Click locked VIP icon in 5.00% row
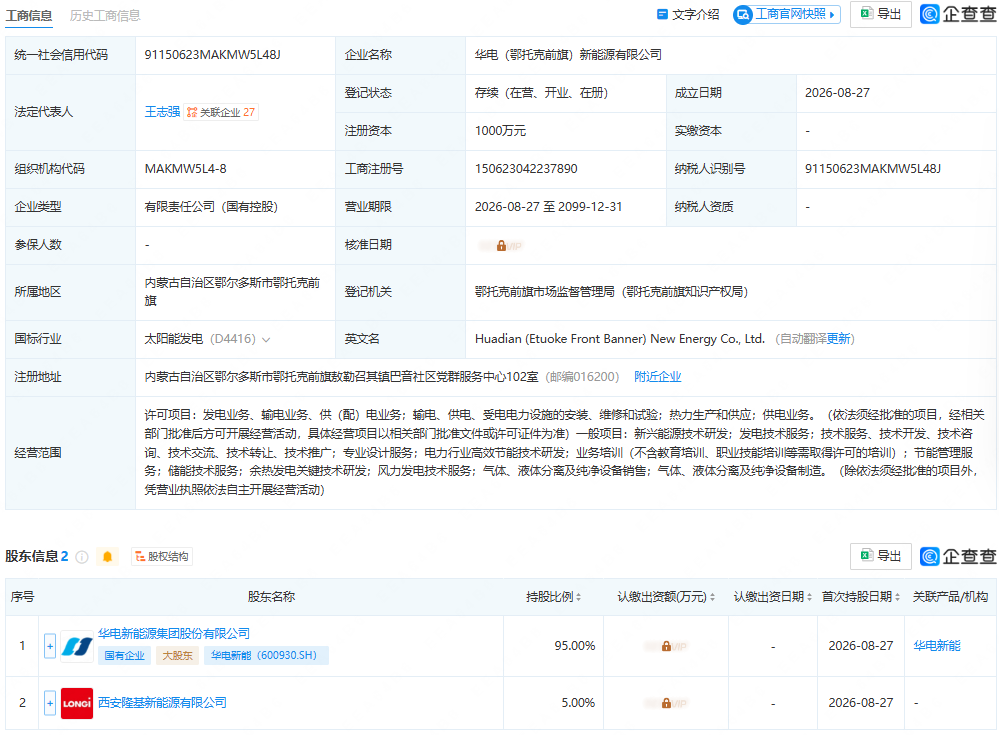This screenshot has height=735, width=999. click(666, 703)
